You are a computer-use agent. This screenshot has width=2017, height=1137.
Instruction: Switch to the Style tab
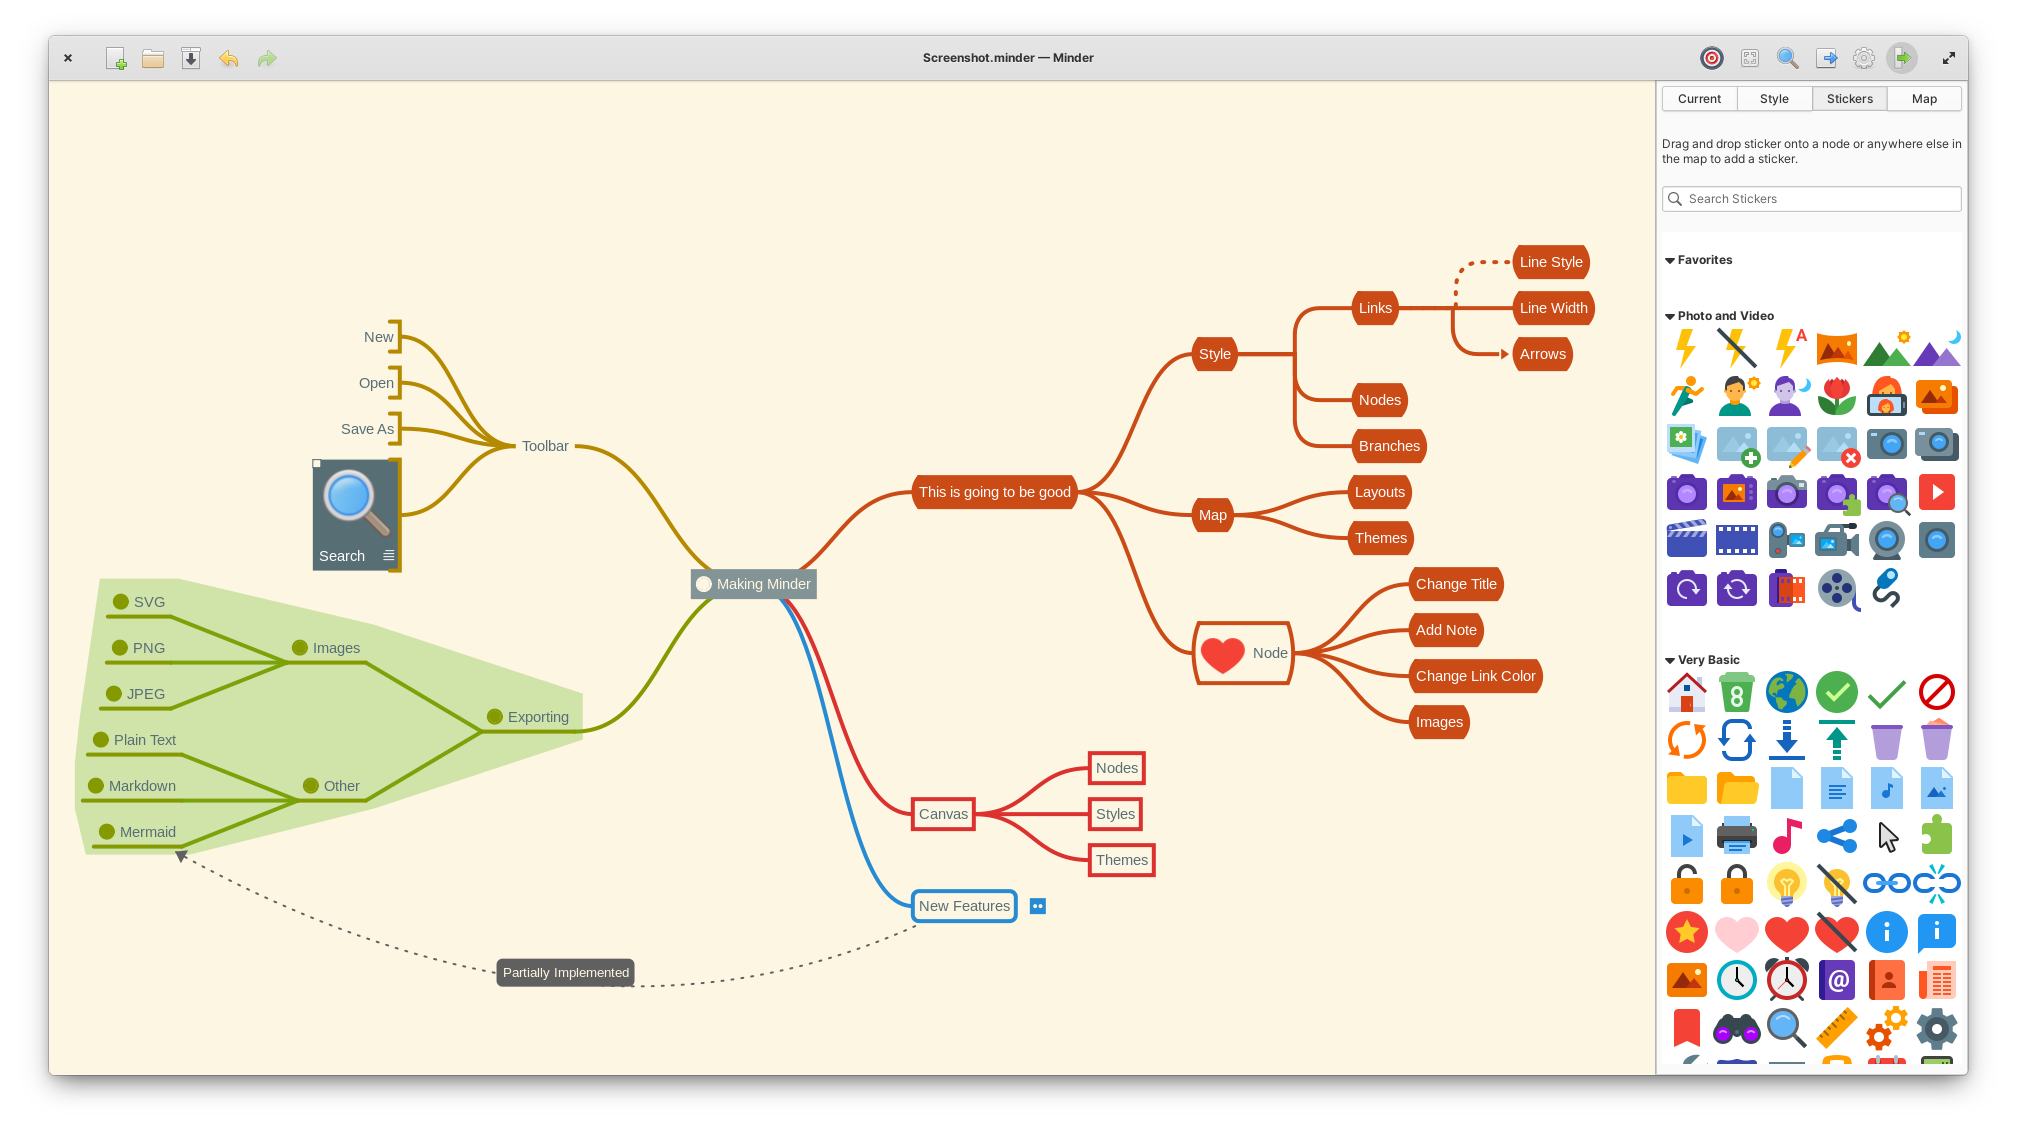1774,99
